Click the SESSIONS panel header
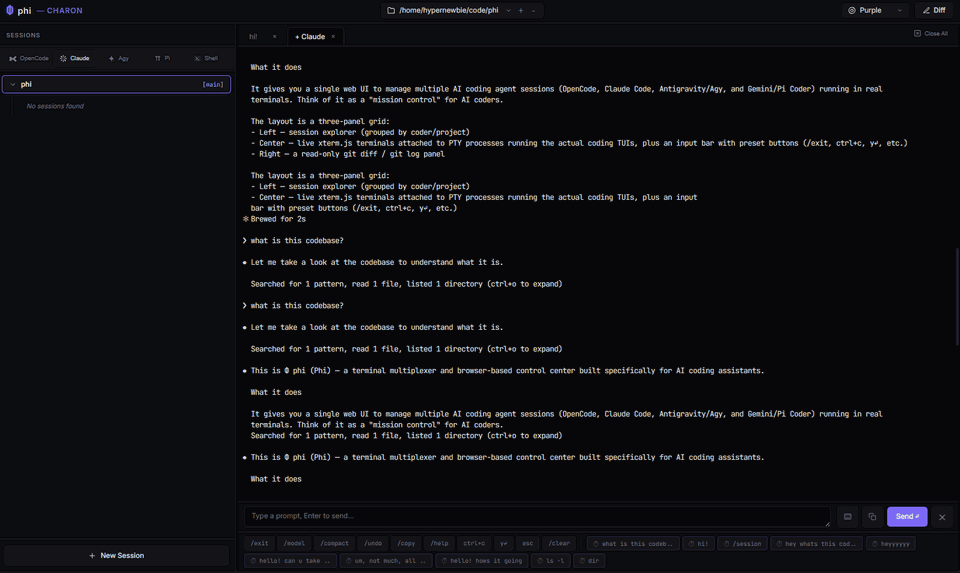The width and height of the screenshot is (960, 573). [23, 35]
